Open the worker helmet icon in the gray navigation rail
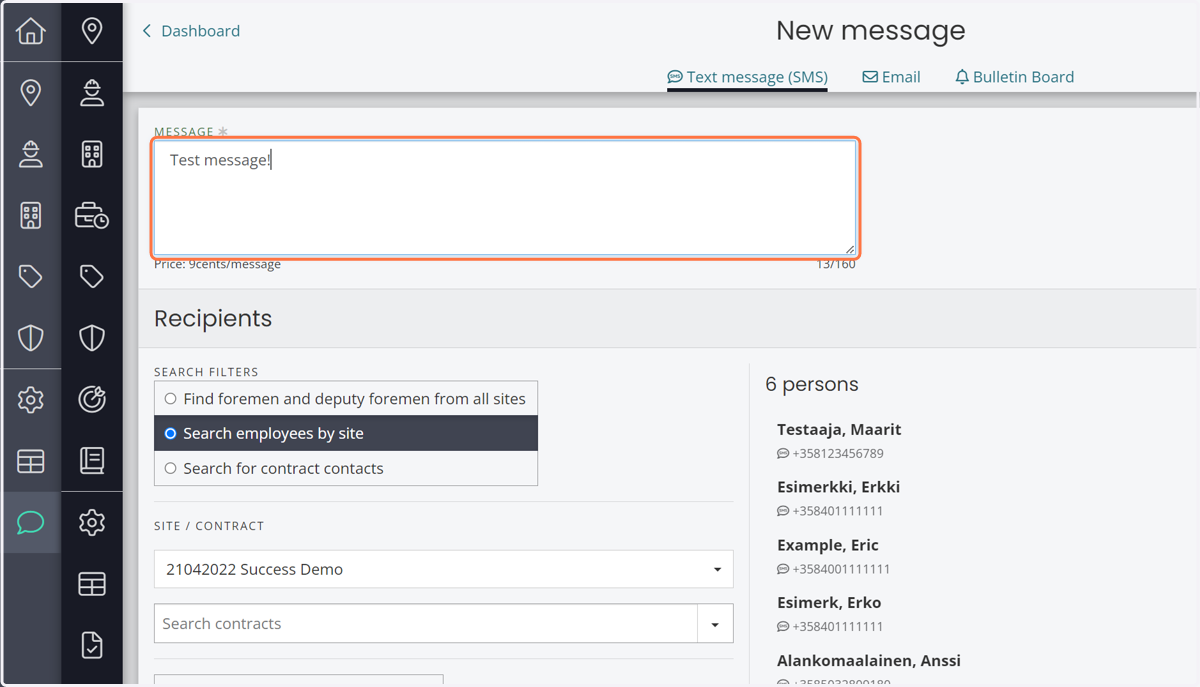The height and width of the screenshot is (687, 1200). point(31,154)
